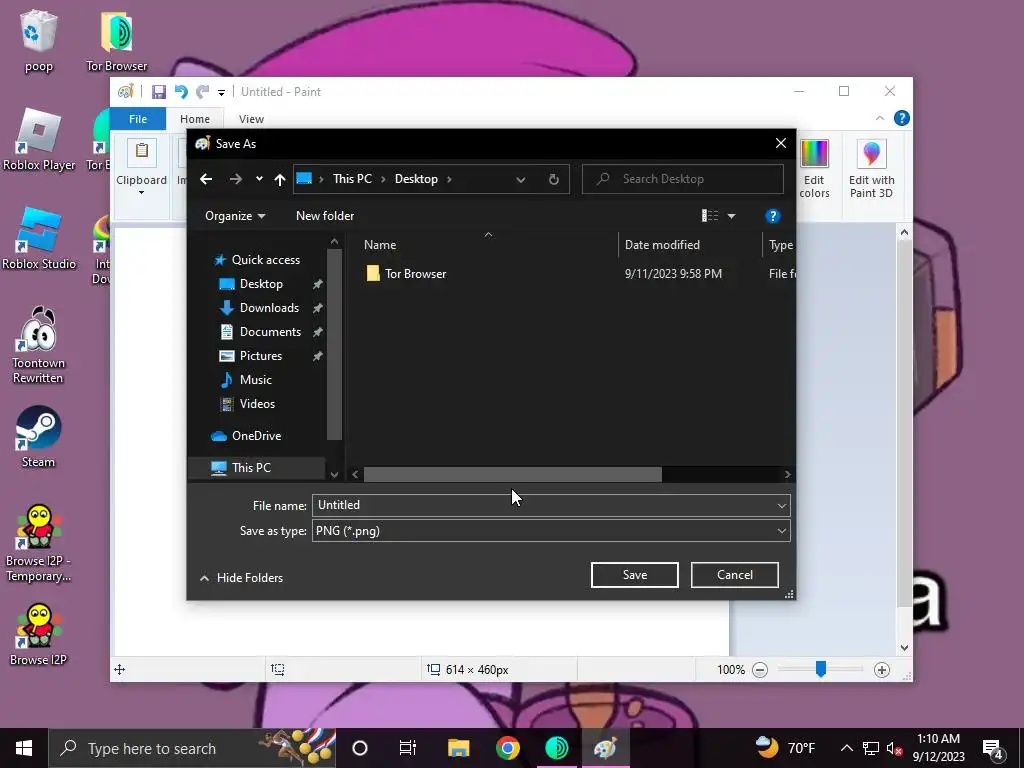Collapse the Paint ribbon with the chevron
Screen dimensions: 1024x768
click(x=880, y=118)
